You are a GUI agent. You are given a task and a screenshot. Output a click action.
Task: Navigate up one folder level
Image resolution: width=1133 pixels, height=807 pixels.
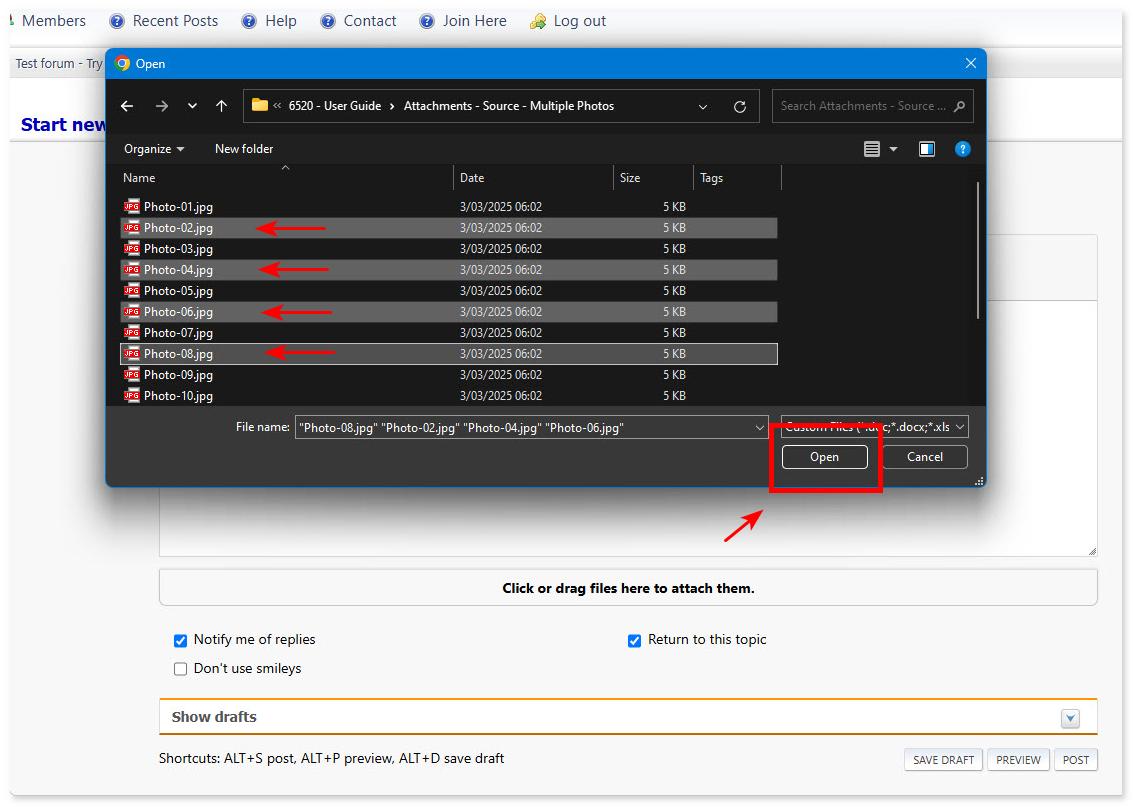tap(222, 105)
